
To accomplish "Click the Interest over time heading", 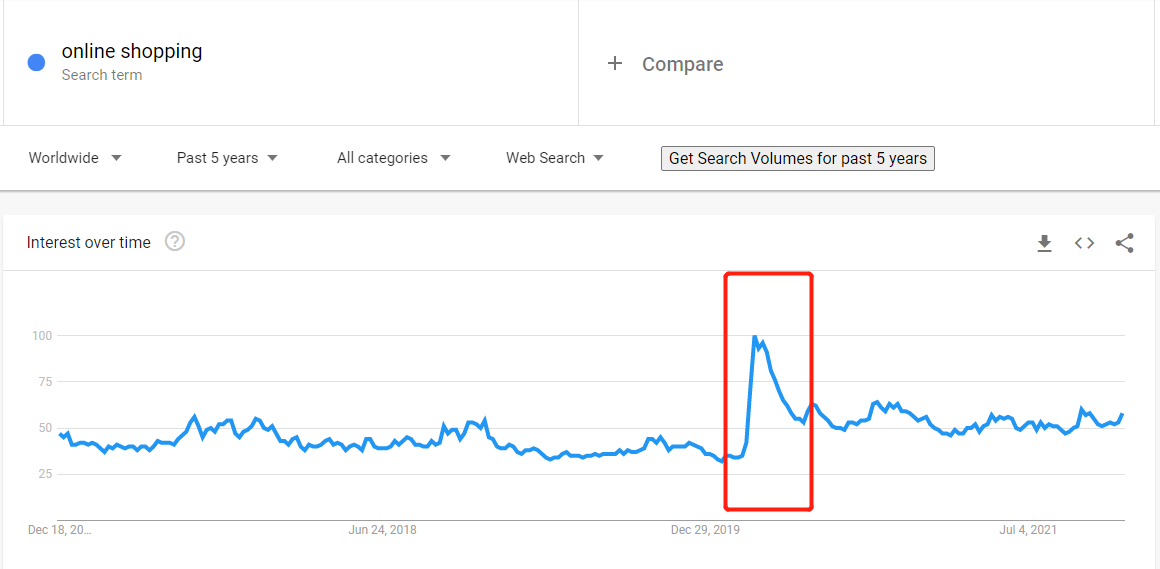I will (x=89, y=242).
